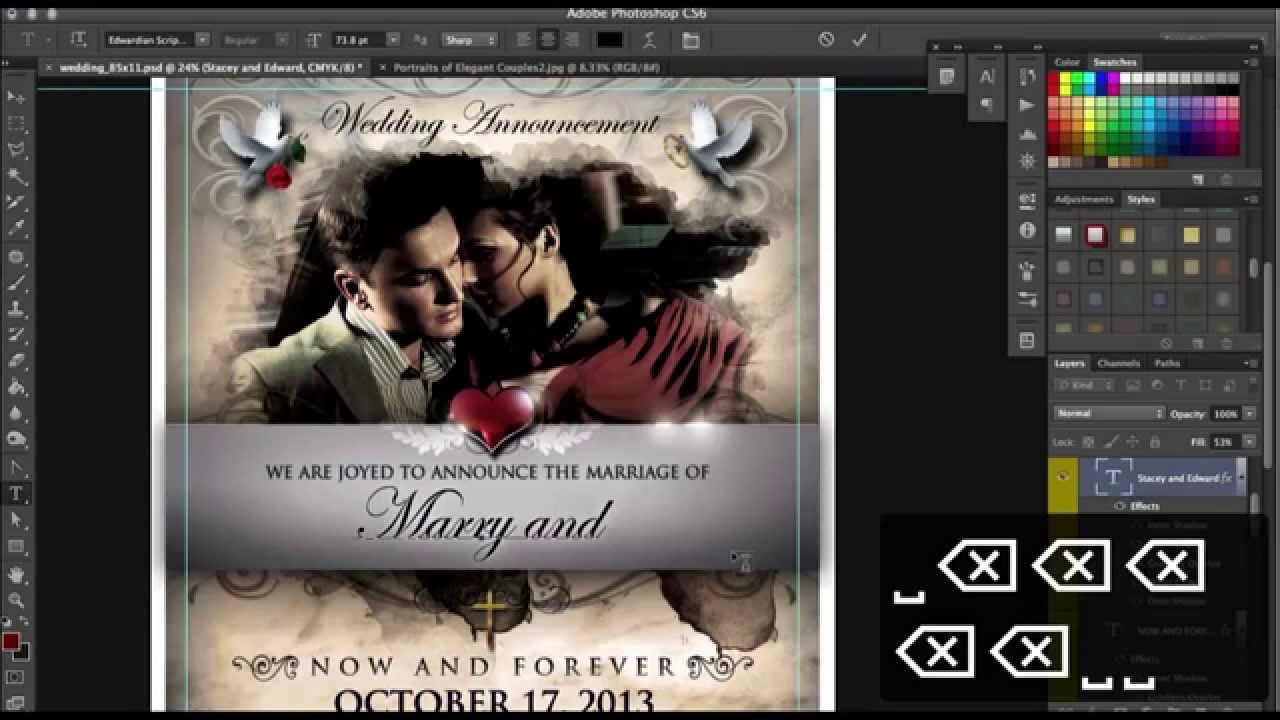Open the collapsed Character panel icon
Image resolution: width=1280 pixels, height=720 pixels.
pos(987,77)
